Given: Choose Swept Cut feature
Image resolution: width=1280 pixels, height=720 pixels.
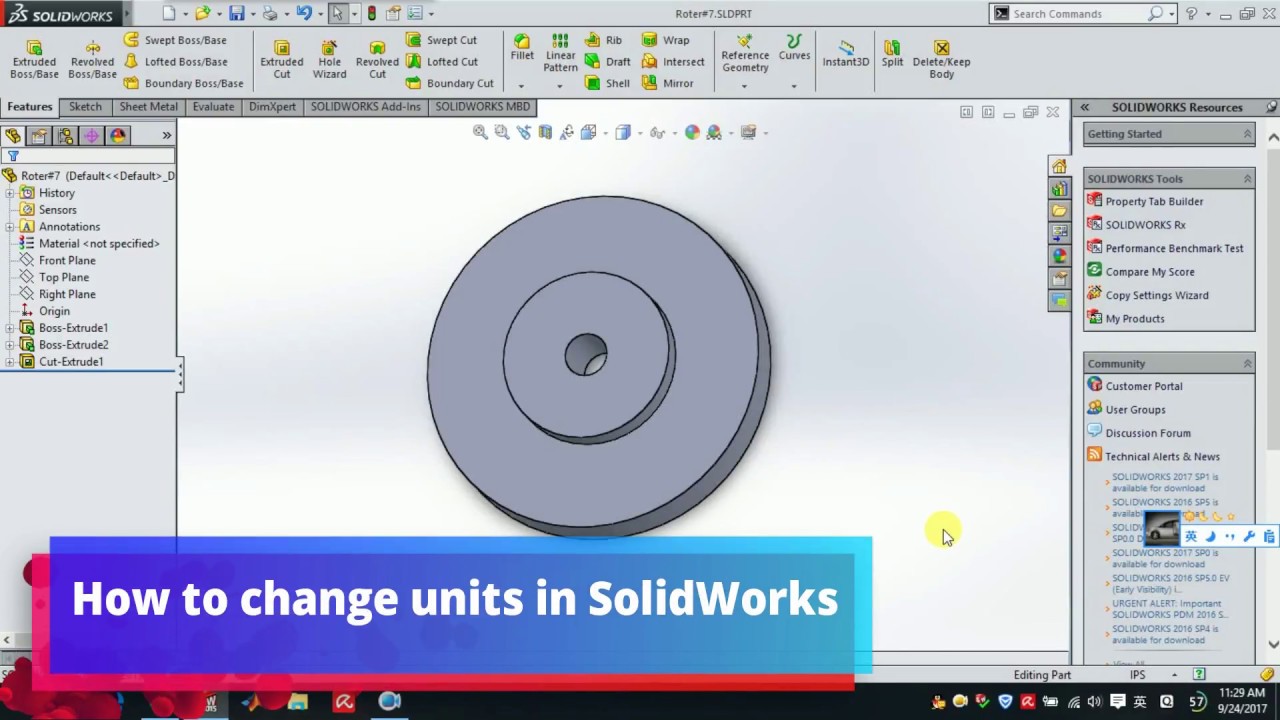Looking at the screenshot, I should pos(441,40).
